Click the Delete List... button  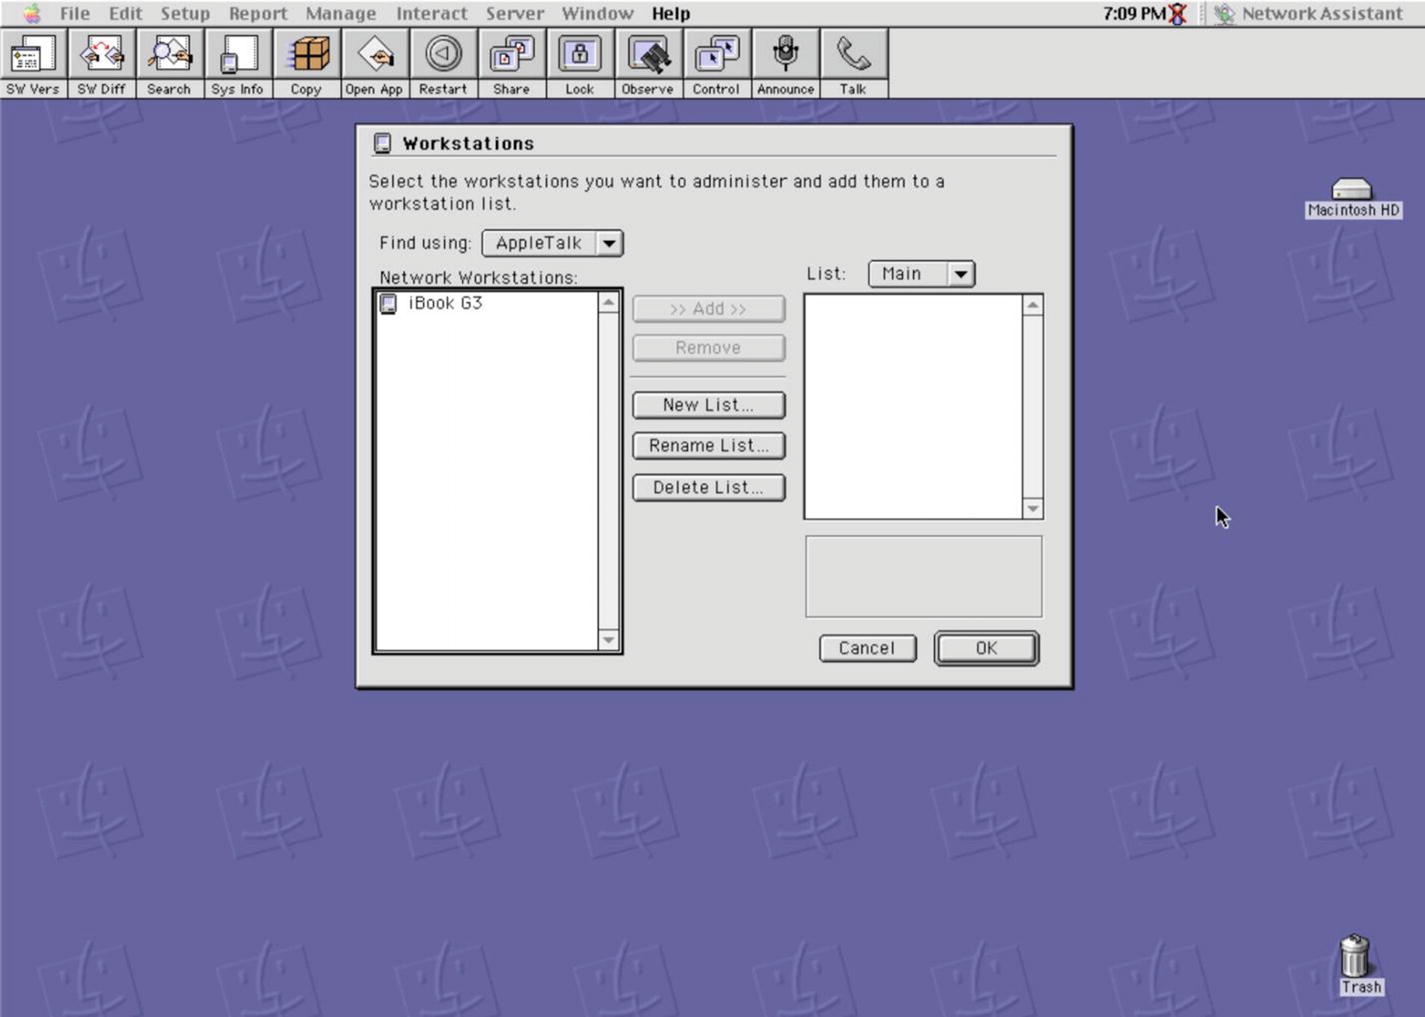[x=708, y=488]
